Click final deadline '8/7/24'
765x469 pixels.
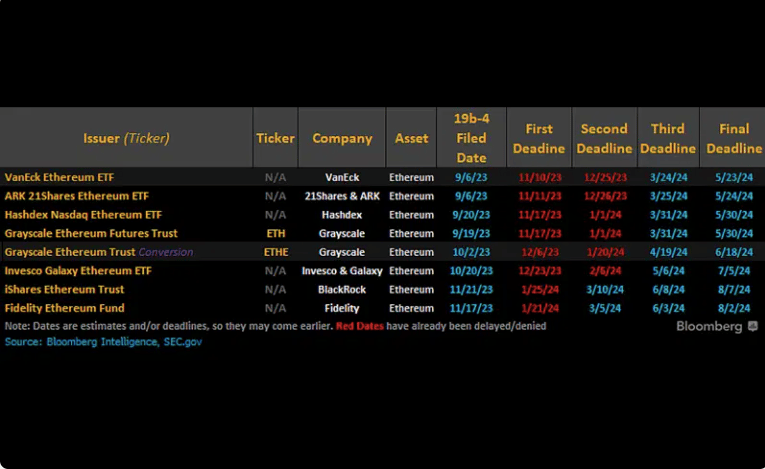point(734,289)
